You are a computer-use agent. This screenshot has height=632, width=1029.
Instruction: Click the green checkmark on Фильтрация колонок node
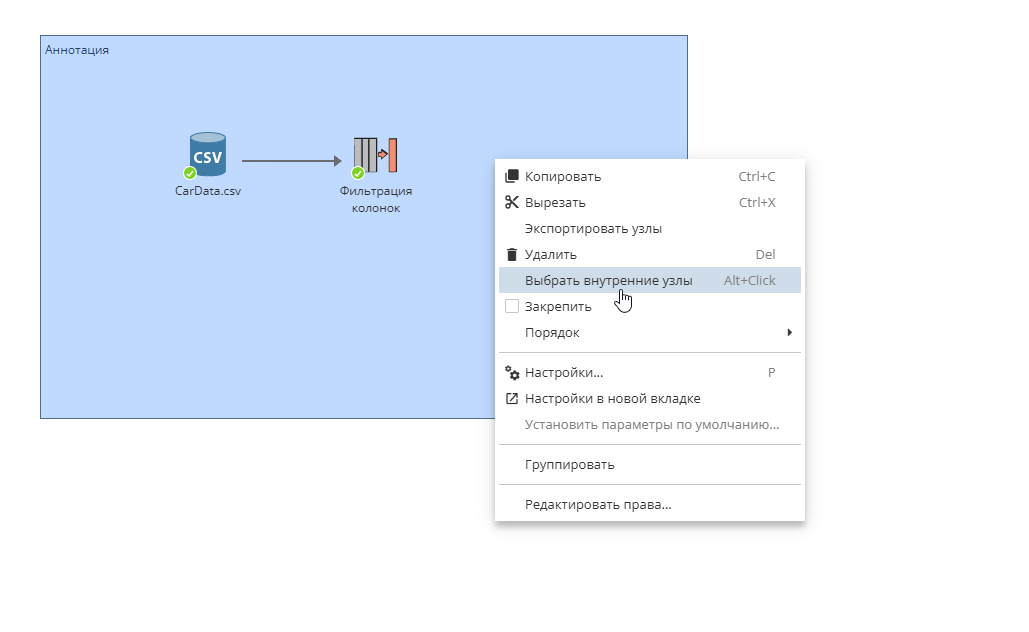(356, 174)
